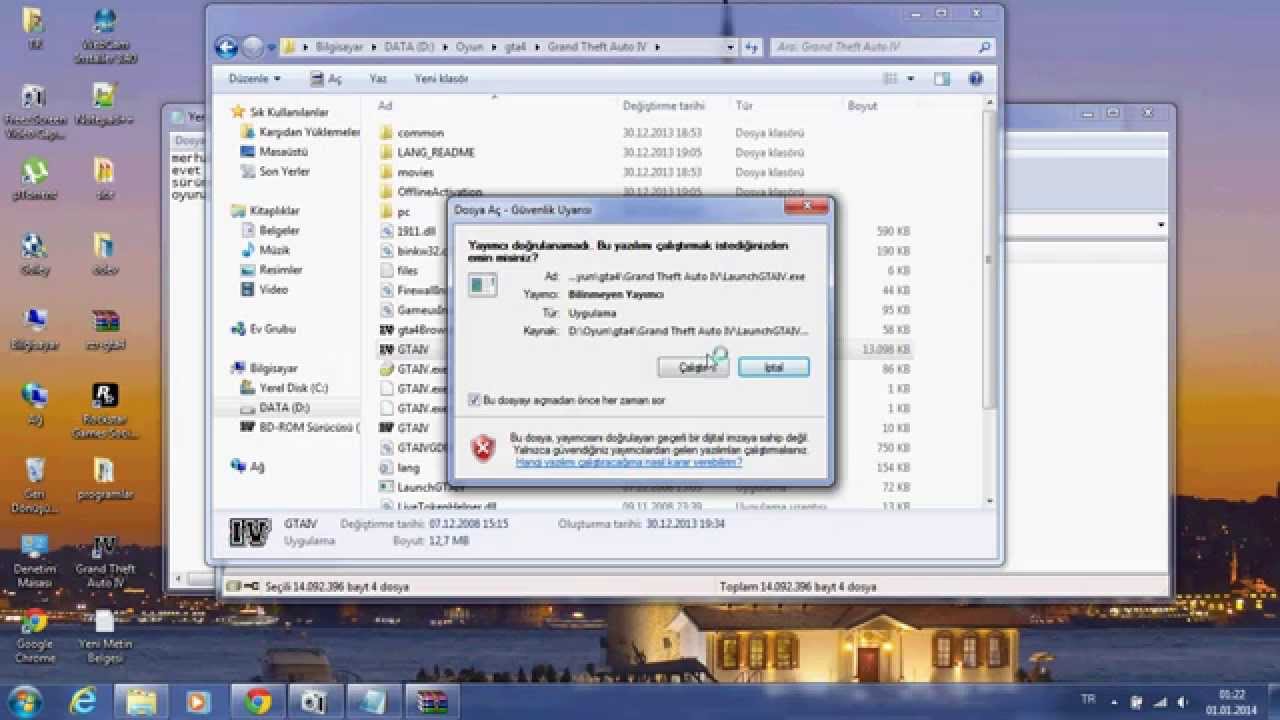Sort by the Değiştirme tarihi column
This screenshot has width=1280, height=720.
664,105
